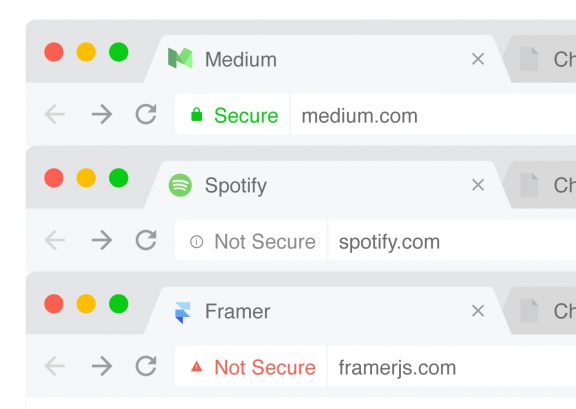The height and width of the screenshot is (409, 576).
Task: Click the info circle icon next to spotify.com
Action: [x=197, y=241]
